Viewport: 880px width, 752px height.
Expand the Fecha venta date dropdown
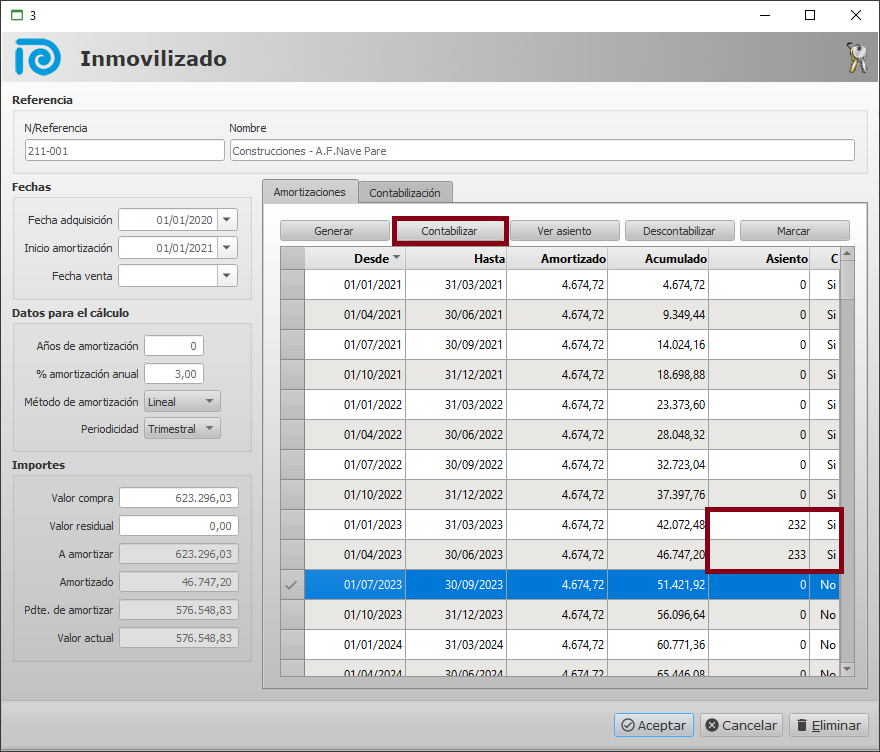[228, 276]
